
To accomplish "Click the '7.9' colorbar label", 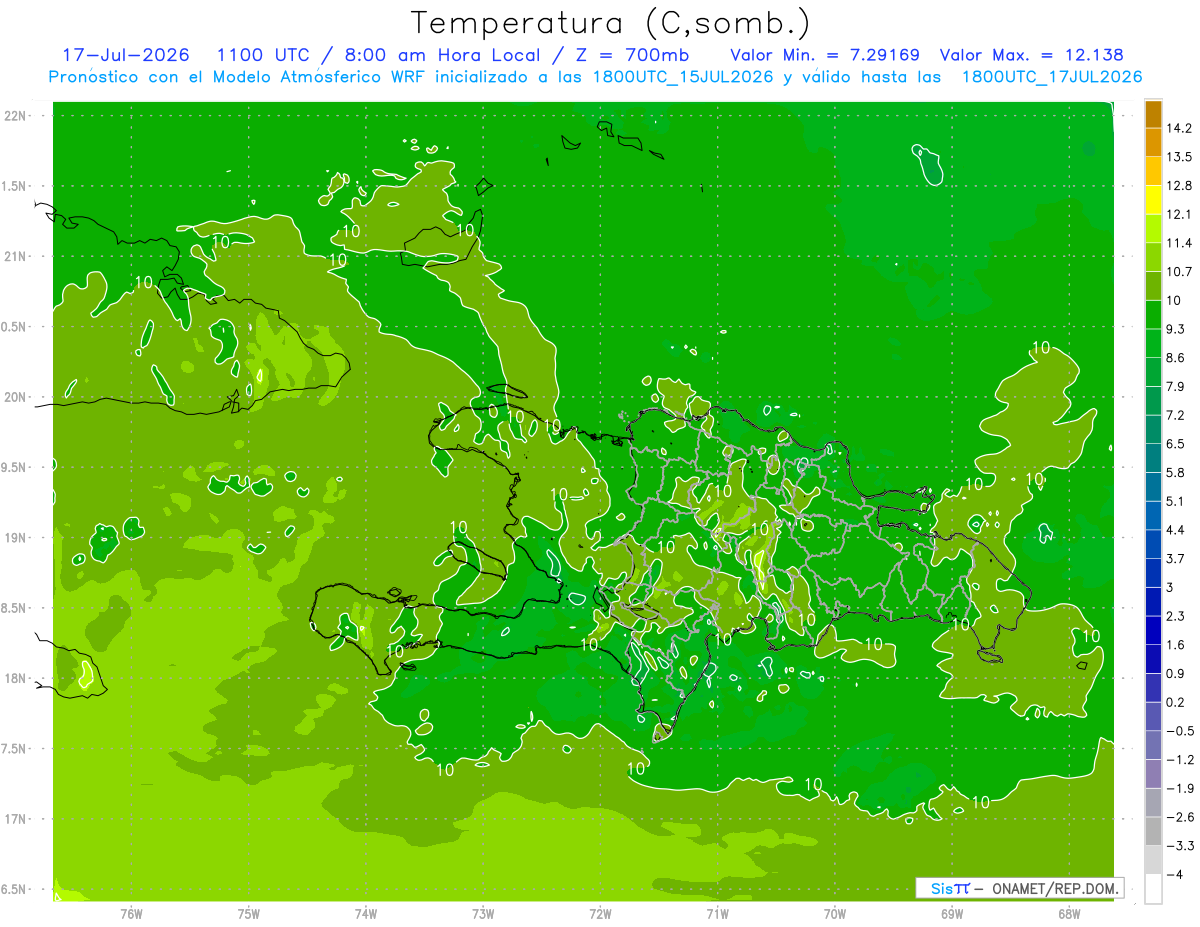I will coord(1177,387).
